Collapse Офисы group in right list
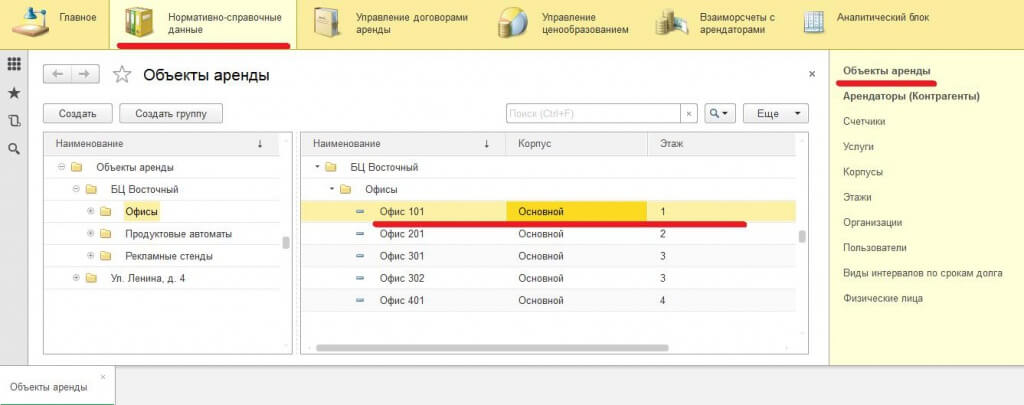 click(332, 189)
